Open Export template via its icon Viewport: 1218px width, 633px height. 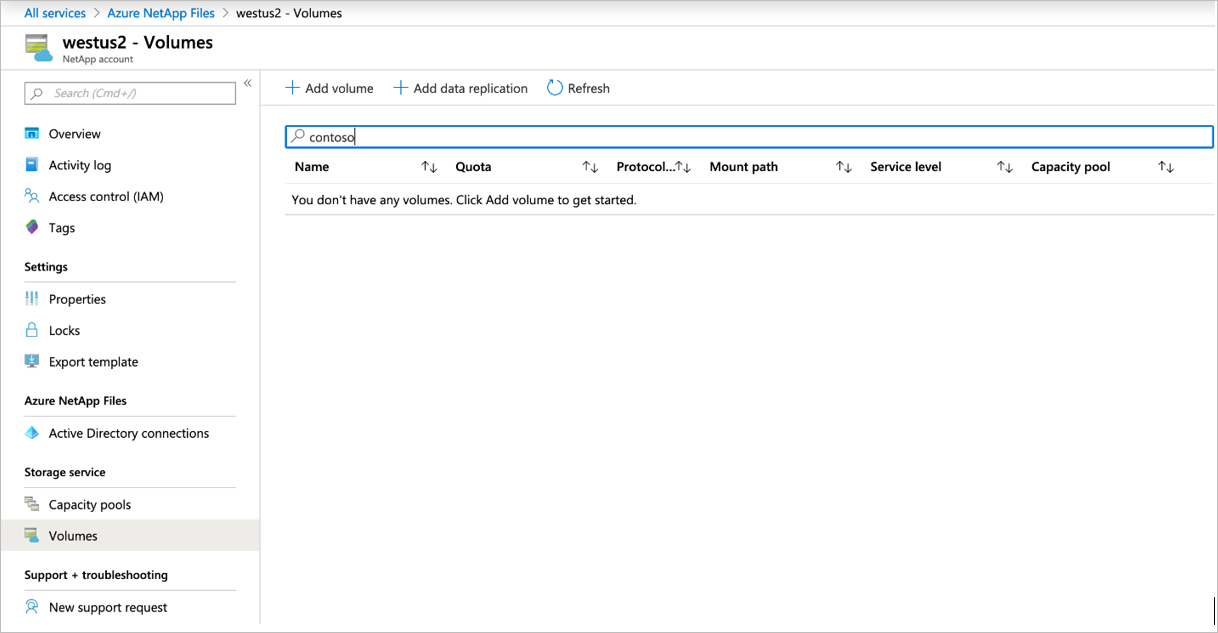click(31, 361)
